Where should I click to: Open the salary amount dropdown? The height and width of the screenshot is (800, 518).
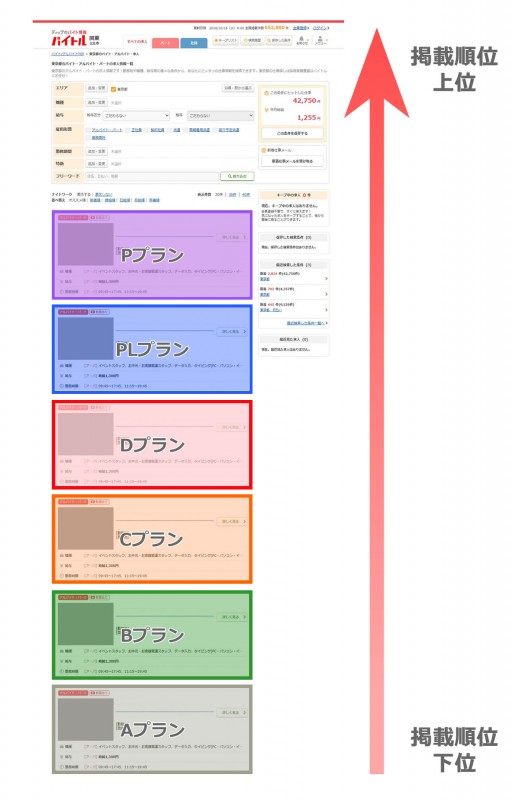click(x=220, y=116)
